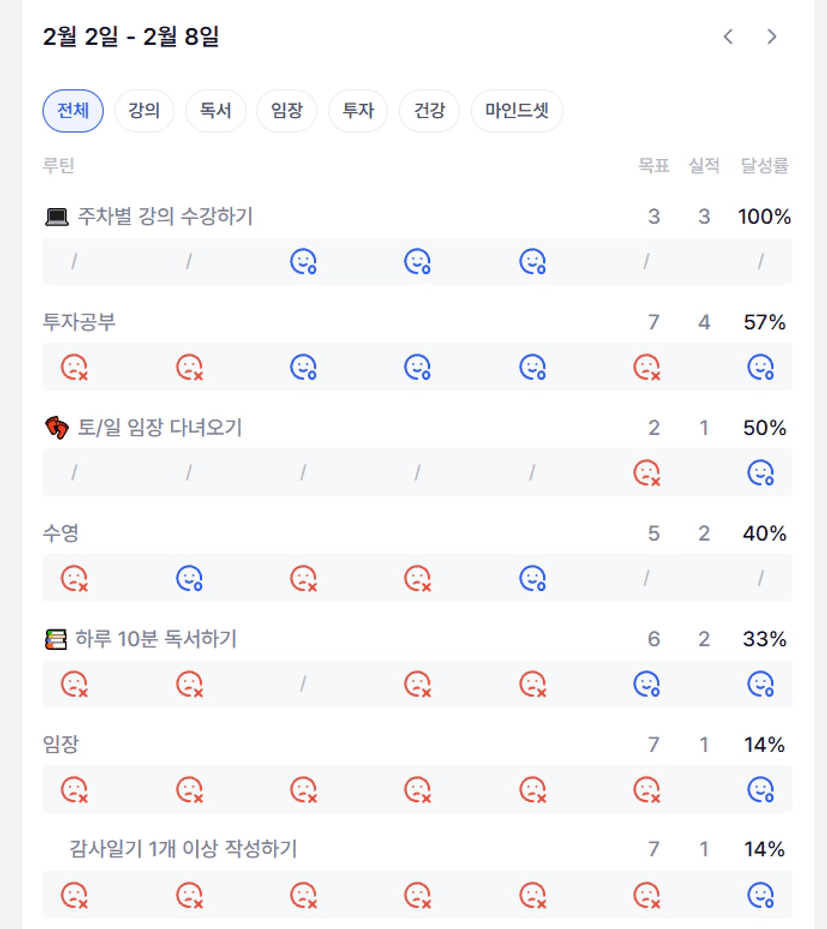
Task: Toggle second day's blue smiley for 수영
Action: tap(189, 578)
